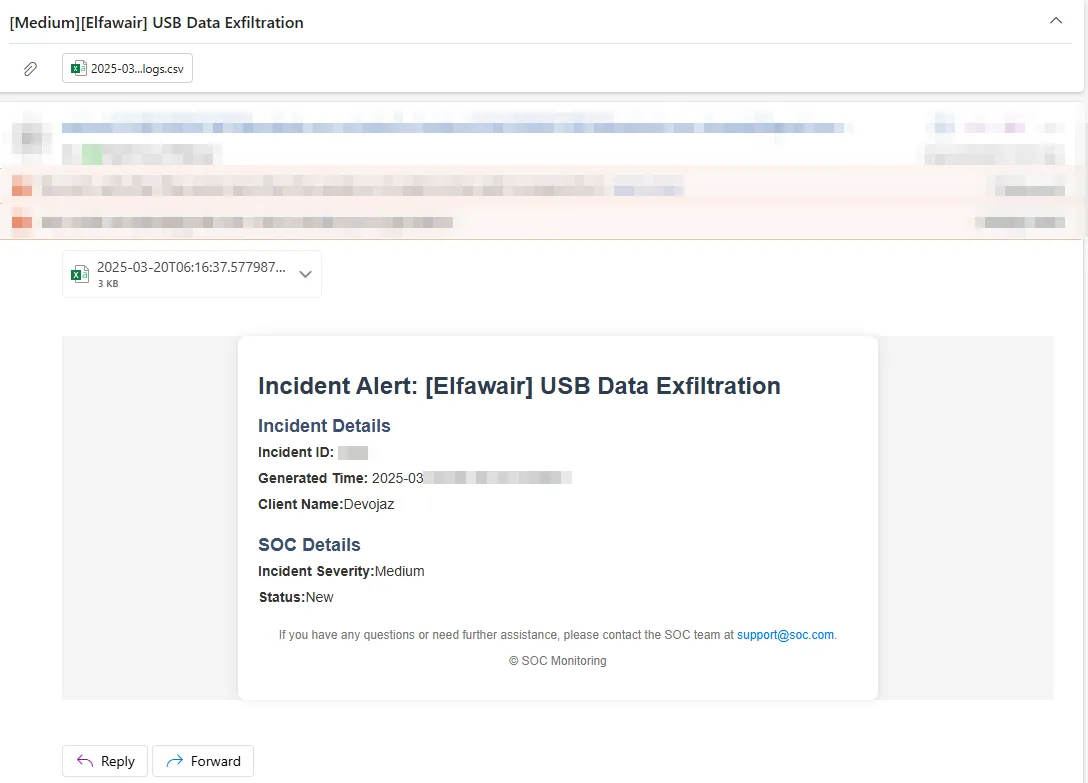Click the Client Name Devojaz line
Viewport: 1088px width, 783px height.
coord(326,504)
